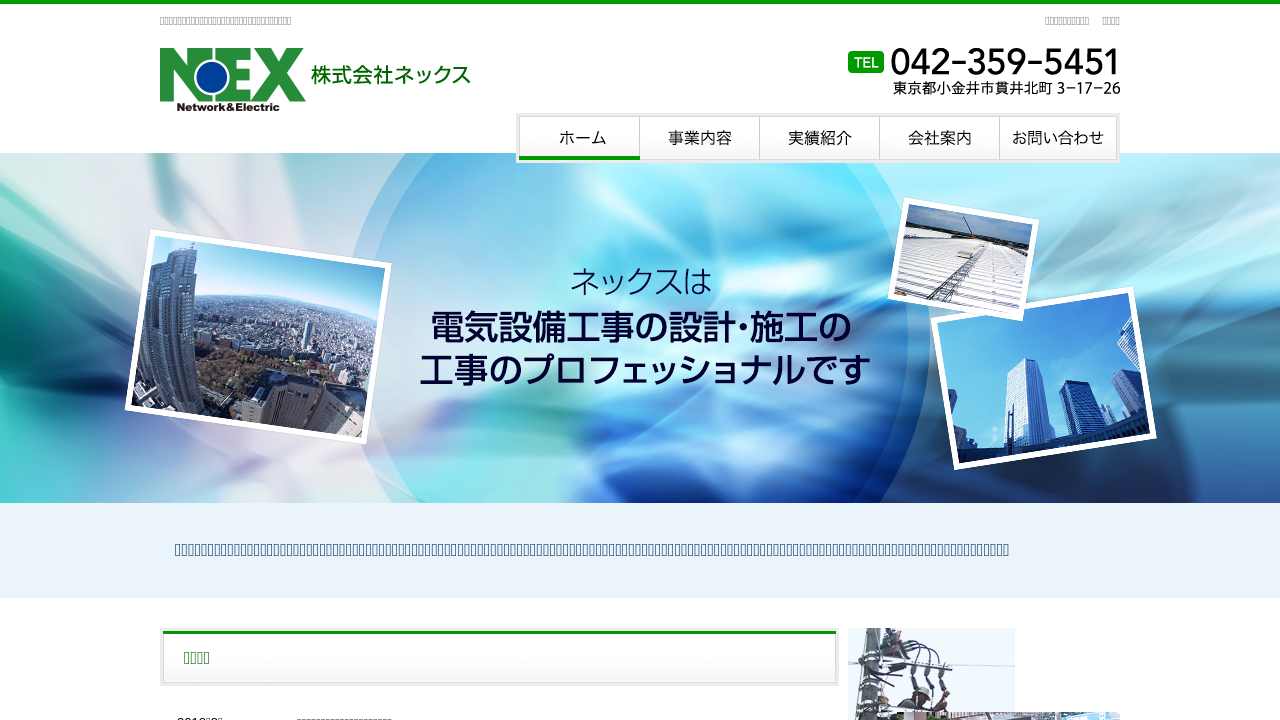Click the blue office towers photo

tap(1043, 378)
